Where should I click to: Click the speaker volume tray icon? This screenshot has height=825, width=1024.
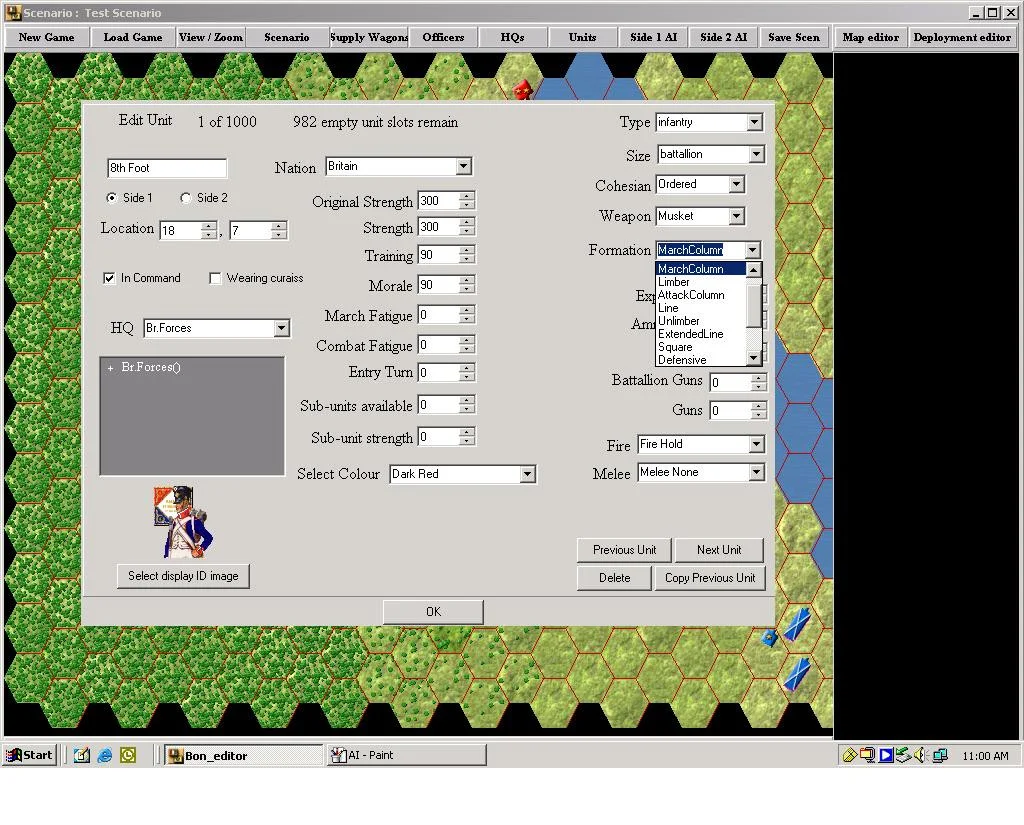click(920, 755)
